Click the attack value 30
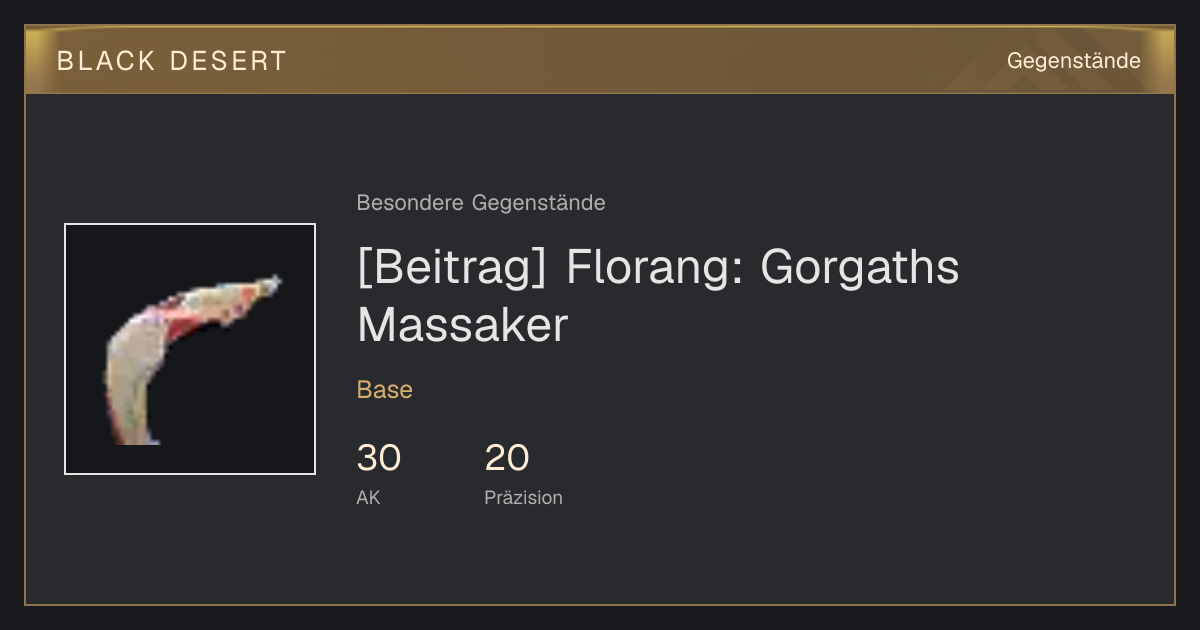Viewport: 1200px width, 630px height. tap(379, 458)
